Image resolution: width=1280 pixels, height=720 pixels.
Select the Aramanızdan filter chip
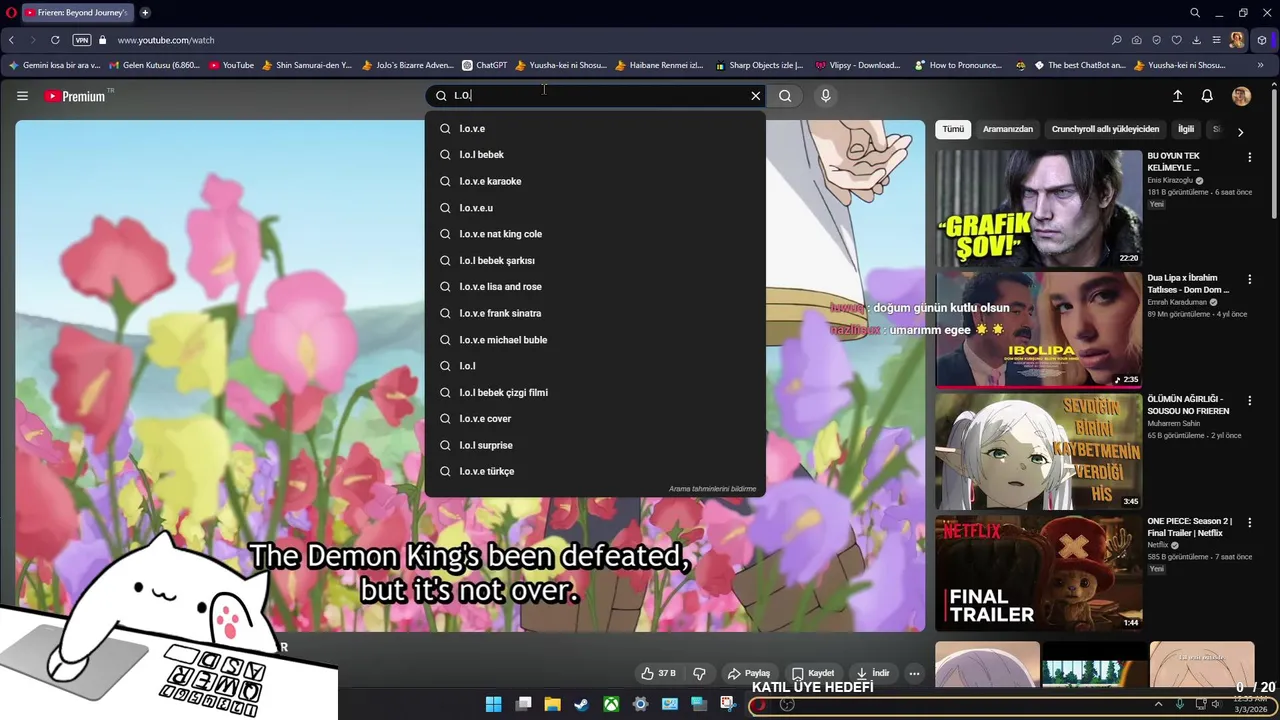coord(1007,129)
